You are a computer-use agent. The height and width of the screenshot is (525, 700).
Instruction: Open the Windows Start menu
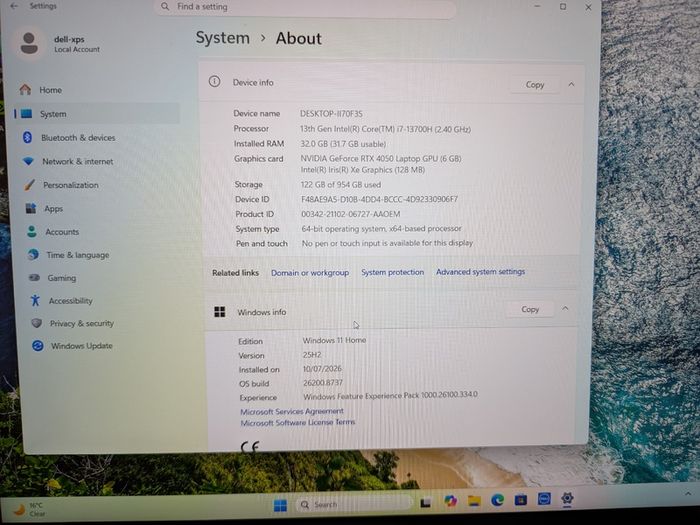click(x=280, y=505)
